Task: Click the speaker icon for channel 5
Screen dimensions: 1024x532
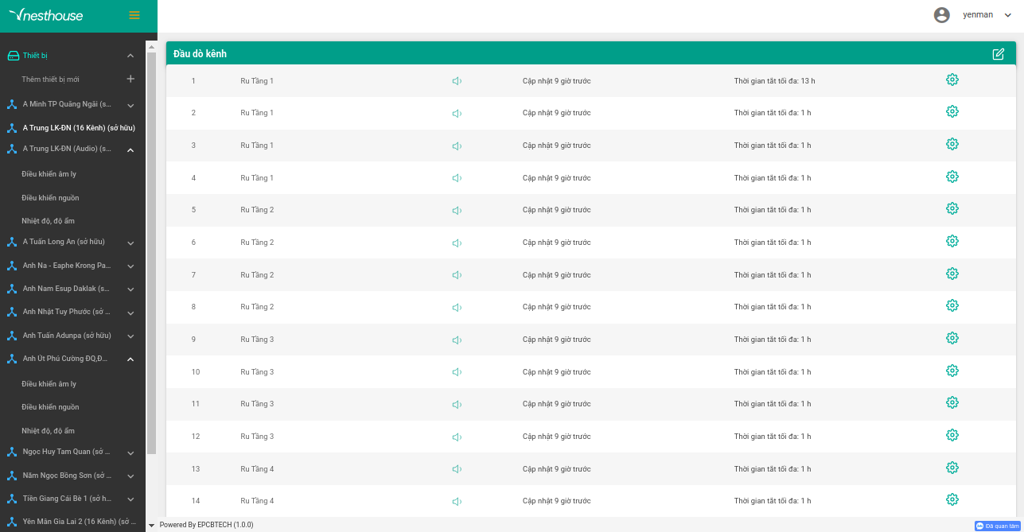Action: (x=456, y=210)
